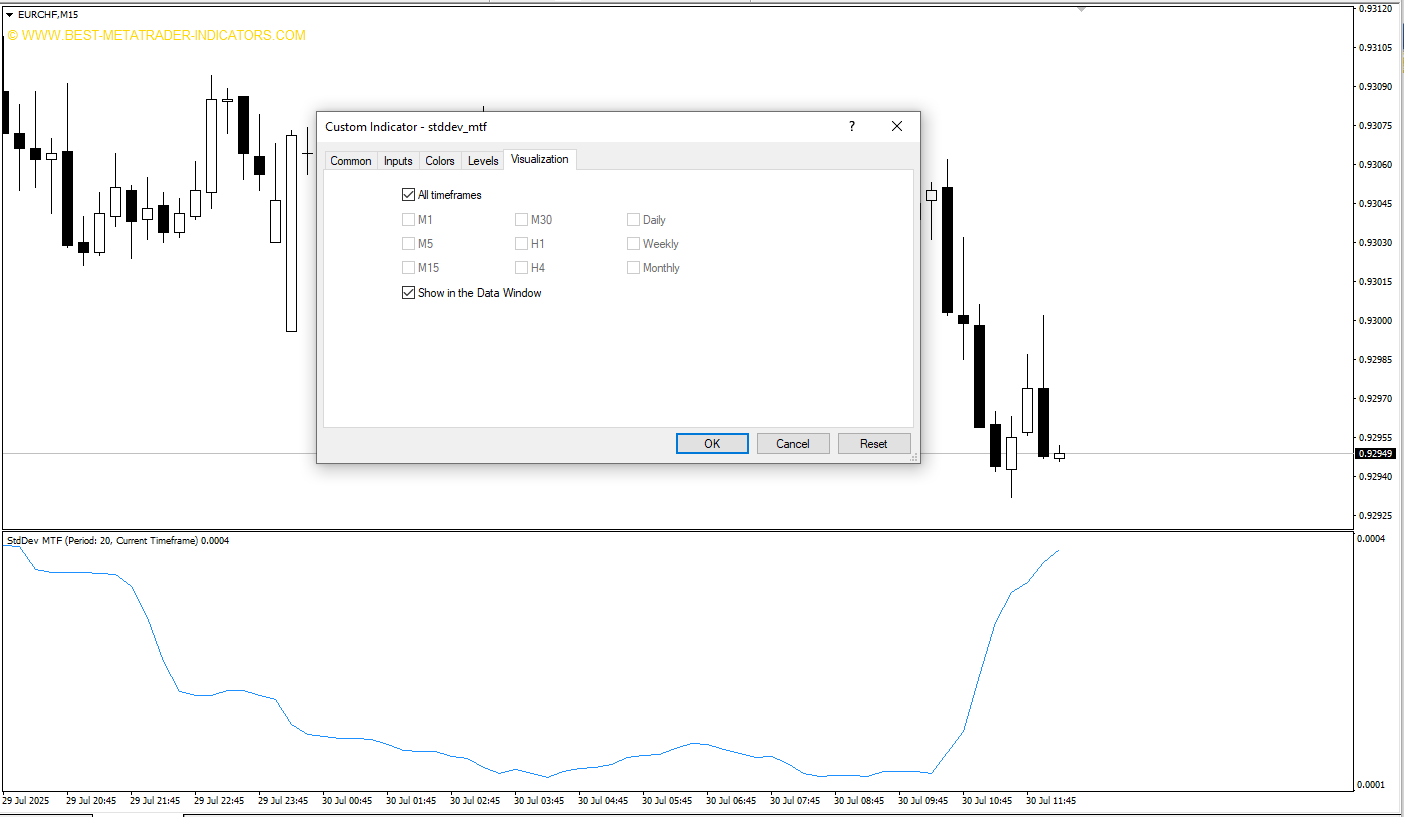This screenshot has width=1404, height=817.
Task: Click the StdDev MTF indicator label
Action: pos(117,541)
